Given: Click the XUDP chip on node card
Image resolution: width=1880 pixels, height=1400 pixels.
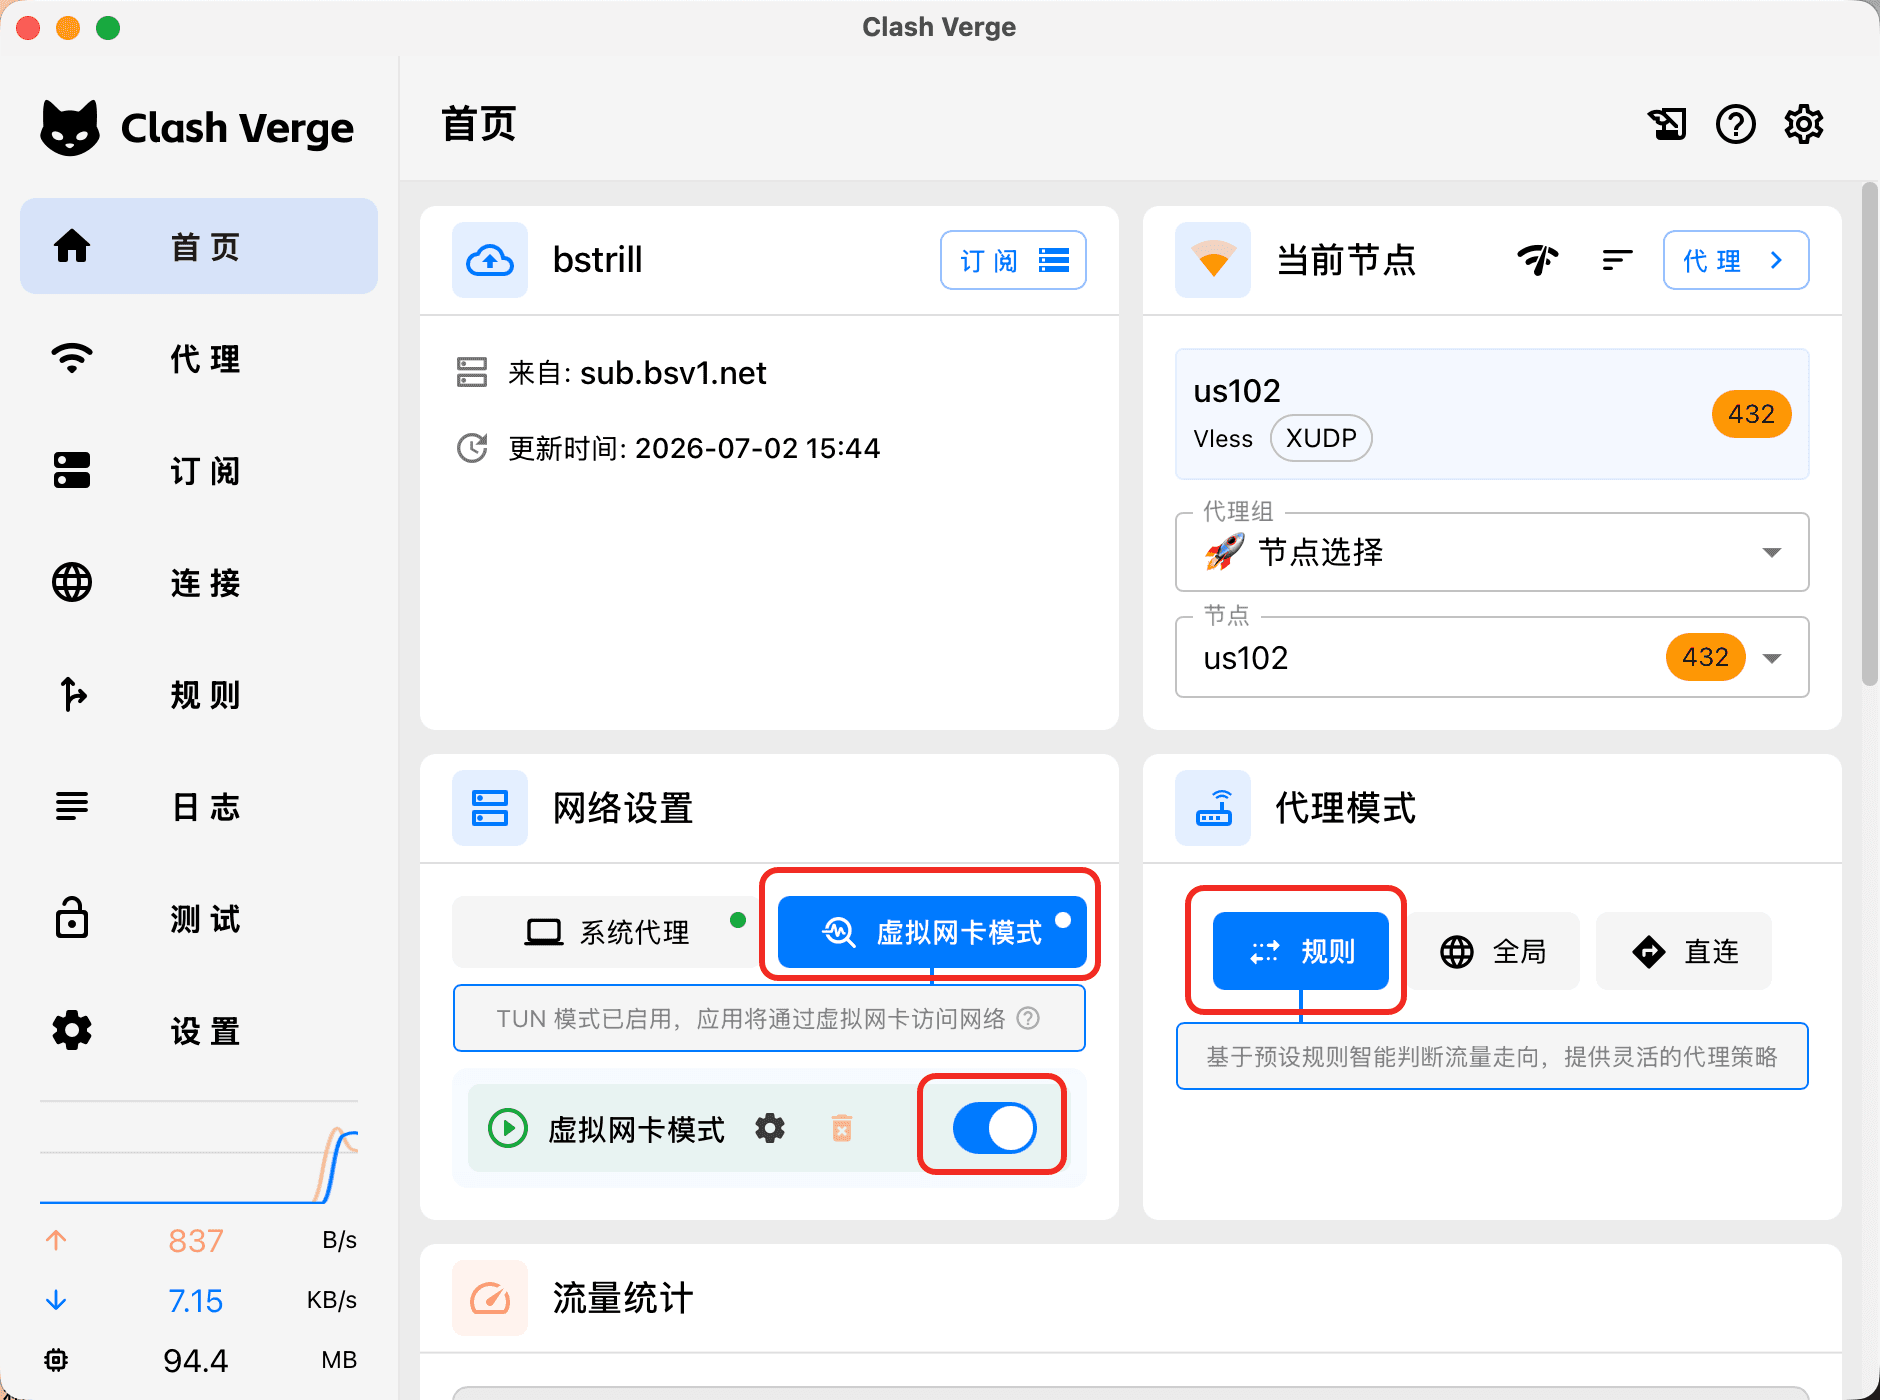Looking at the screenshot, I should tap(1321, 438).
